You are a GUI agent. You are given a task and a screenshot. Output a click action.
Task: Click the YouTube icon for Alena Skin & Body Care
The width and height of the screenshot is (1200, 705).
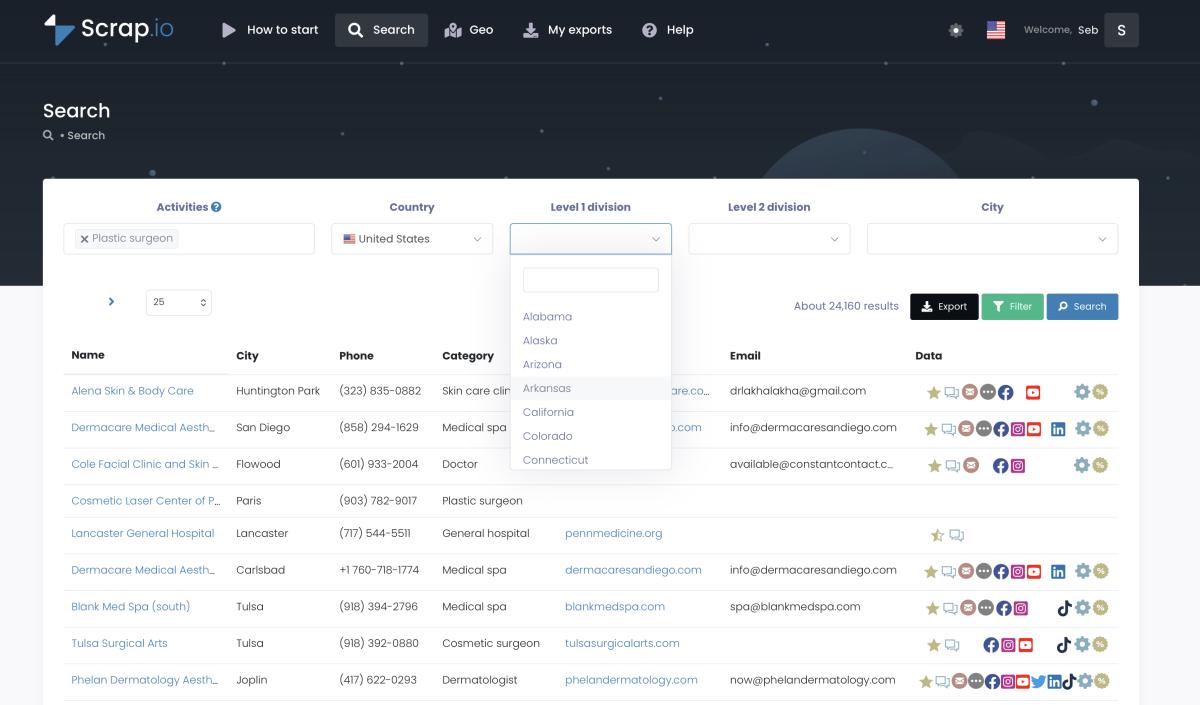[1033, 392]
